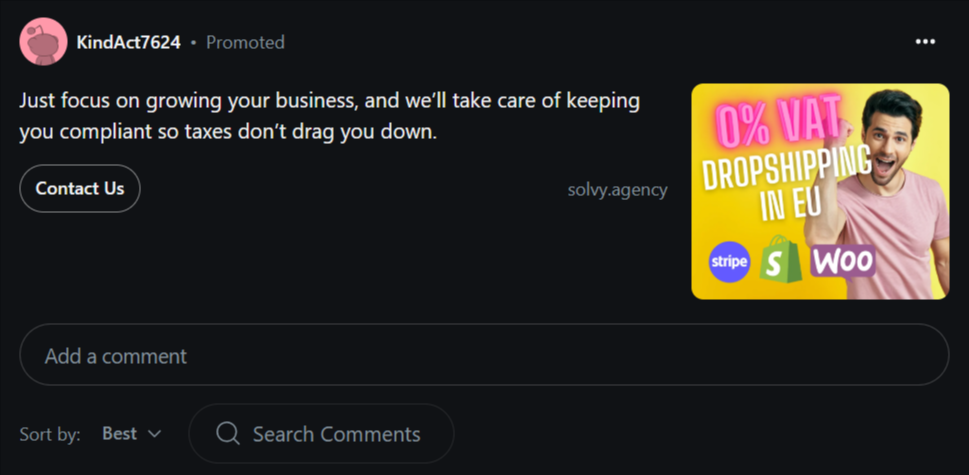Open the three-dots post options menu
This screenshot has height=475, width=969.
pos(925,42)
